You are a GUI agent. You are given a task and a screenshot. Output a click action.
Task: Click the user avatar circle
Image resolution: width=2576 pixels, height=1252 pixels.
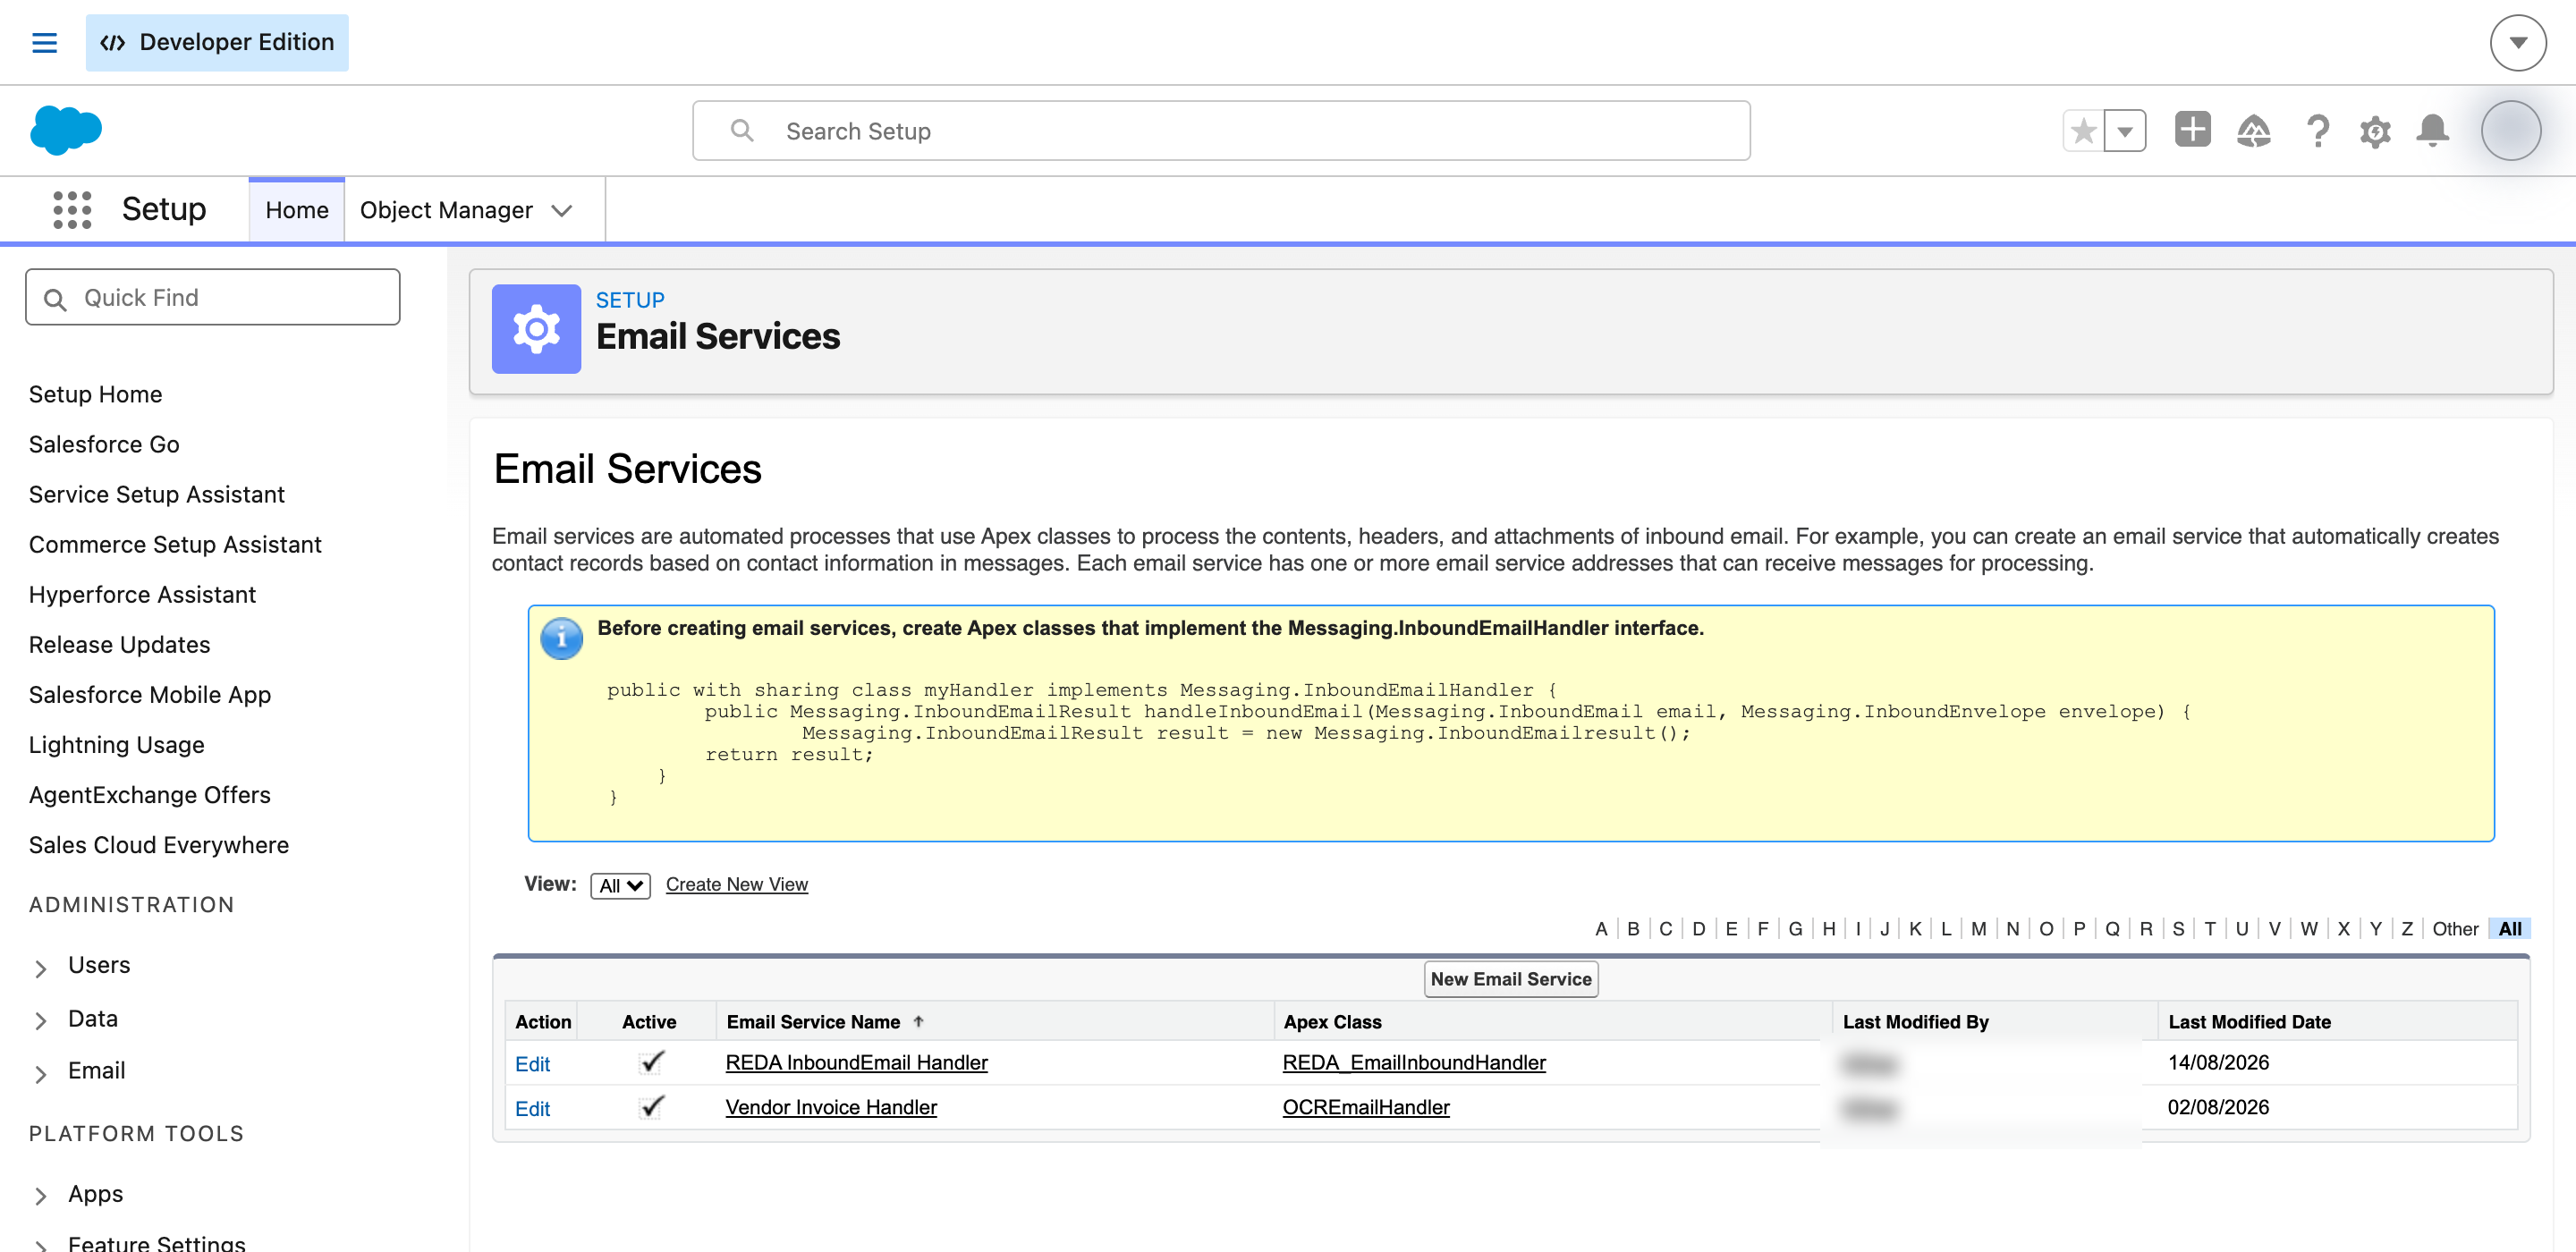2510,131
